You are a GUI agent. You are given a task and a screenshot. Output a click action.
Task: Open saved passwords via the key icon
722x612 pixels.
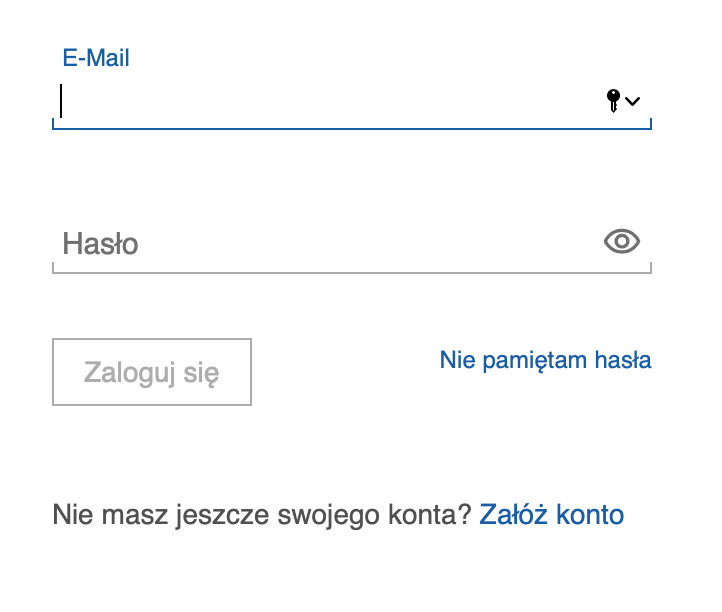[613, 101]
